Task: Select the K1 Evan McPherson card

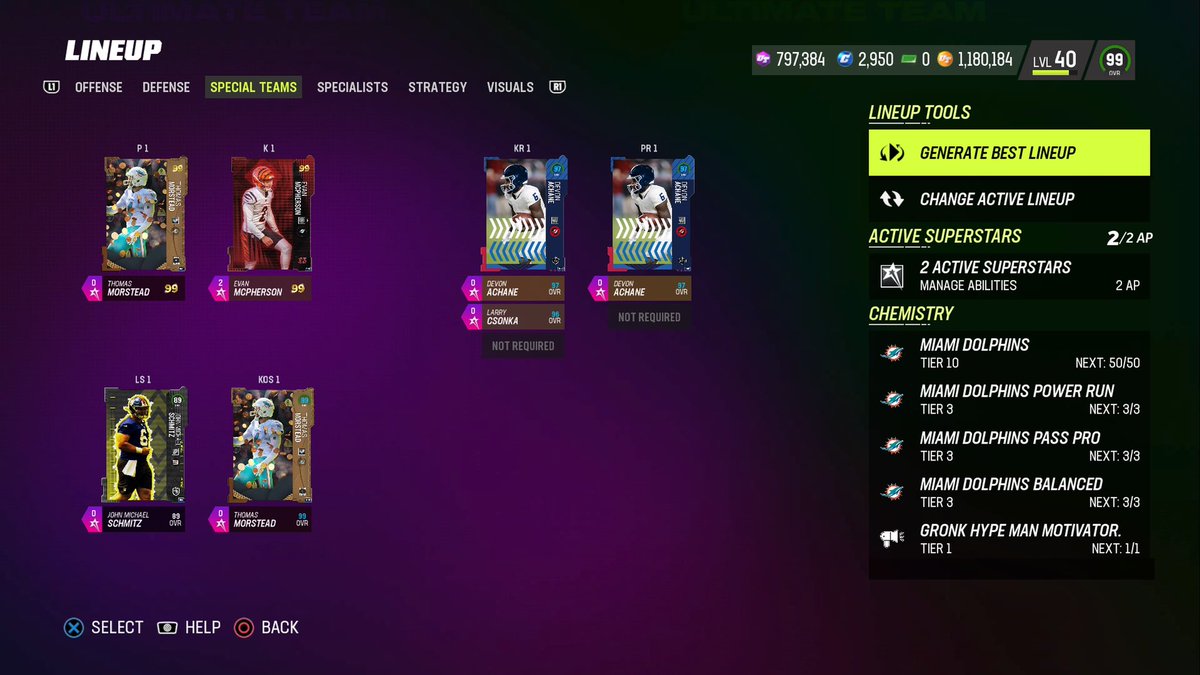Action: tap(271, 213)
